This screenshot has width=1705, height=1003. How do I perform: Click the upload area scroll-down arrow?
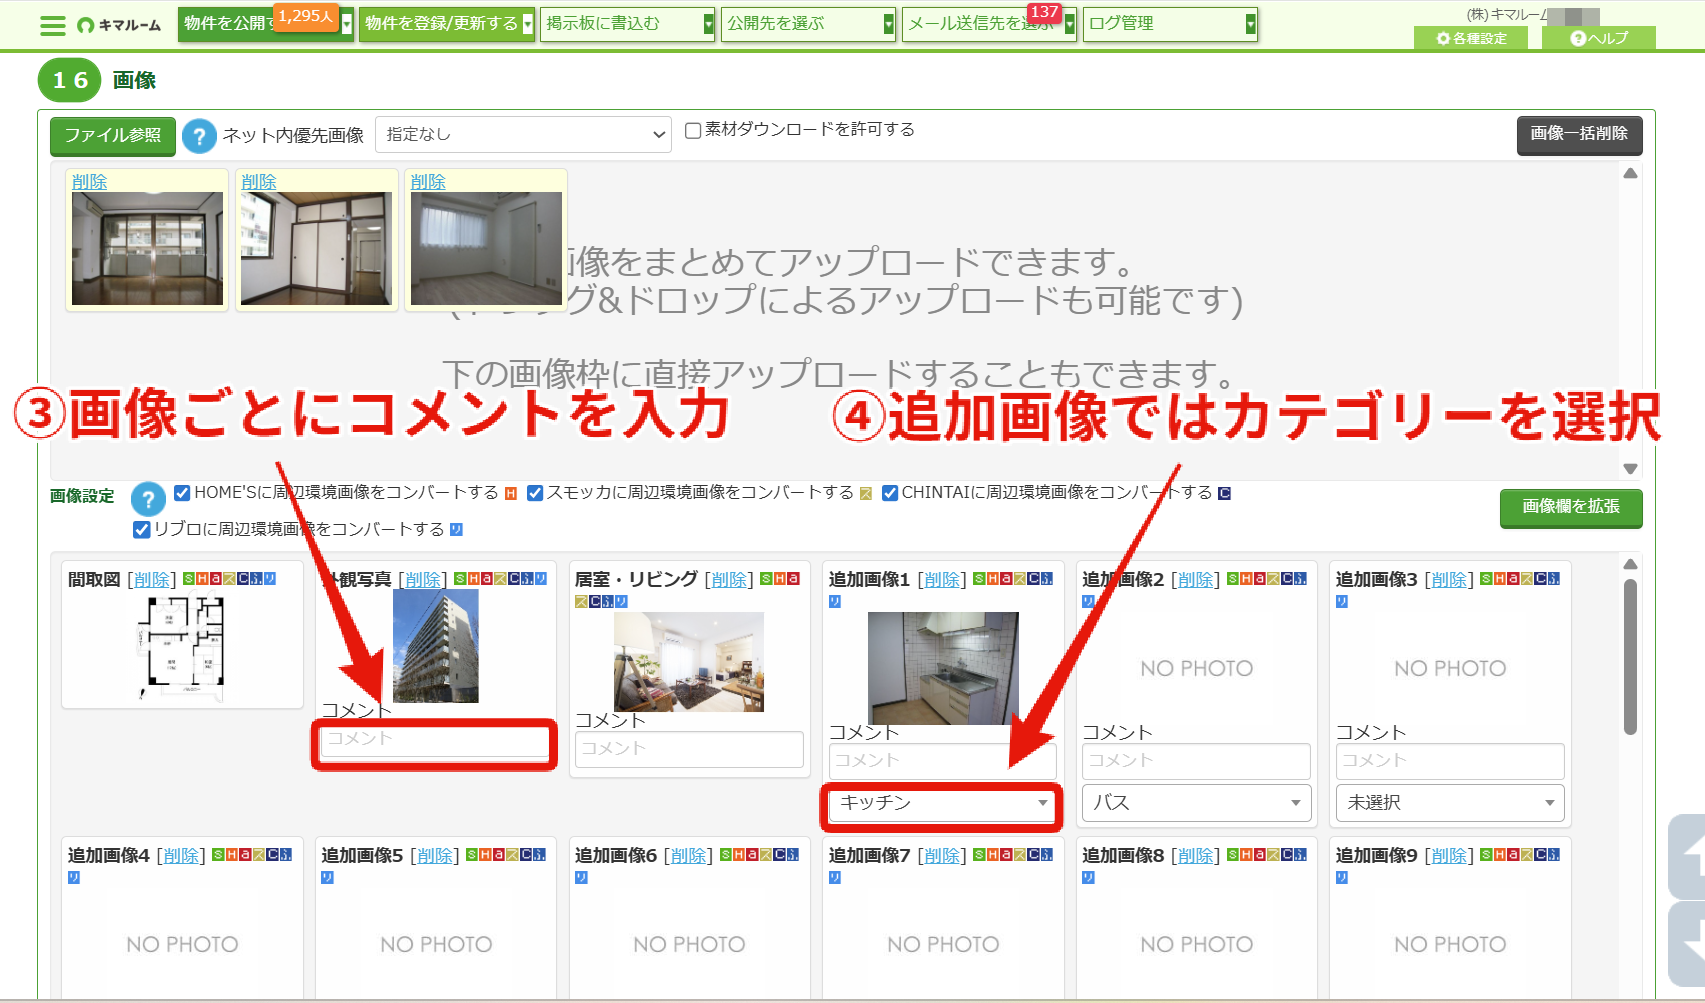[x=1630, y=468]
